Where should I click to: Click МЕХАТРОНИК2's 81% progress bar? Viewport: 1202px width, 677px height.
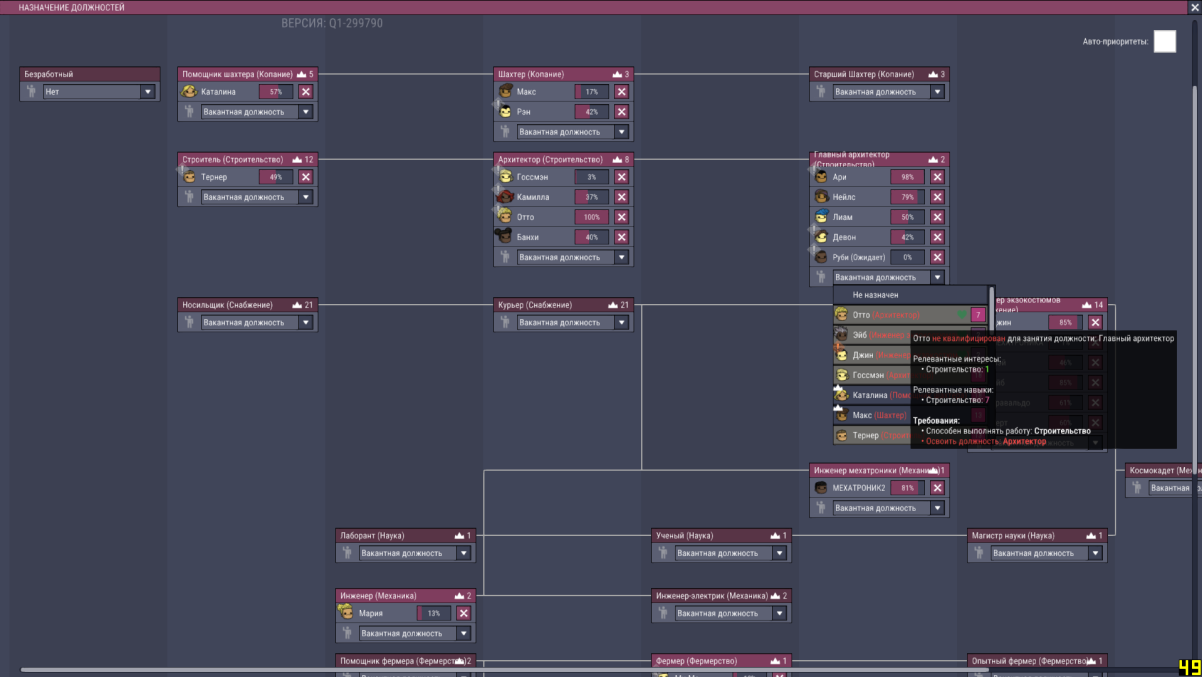(908, 488)
